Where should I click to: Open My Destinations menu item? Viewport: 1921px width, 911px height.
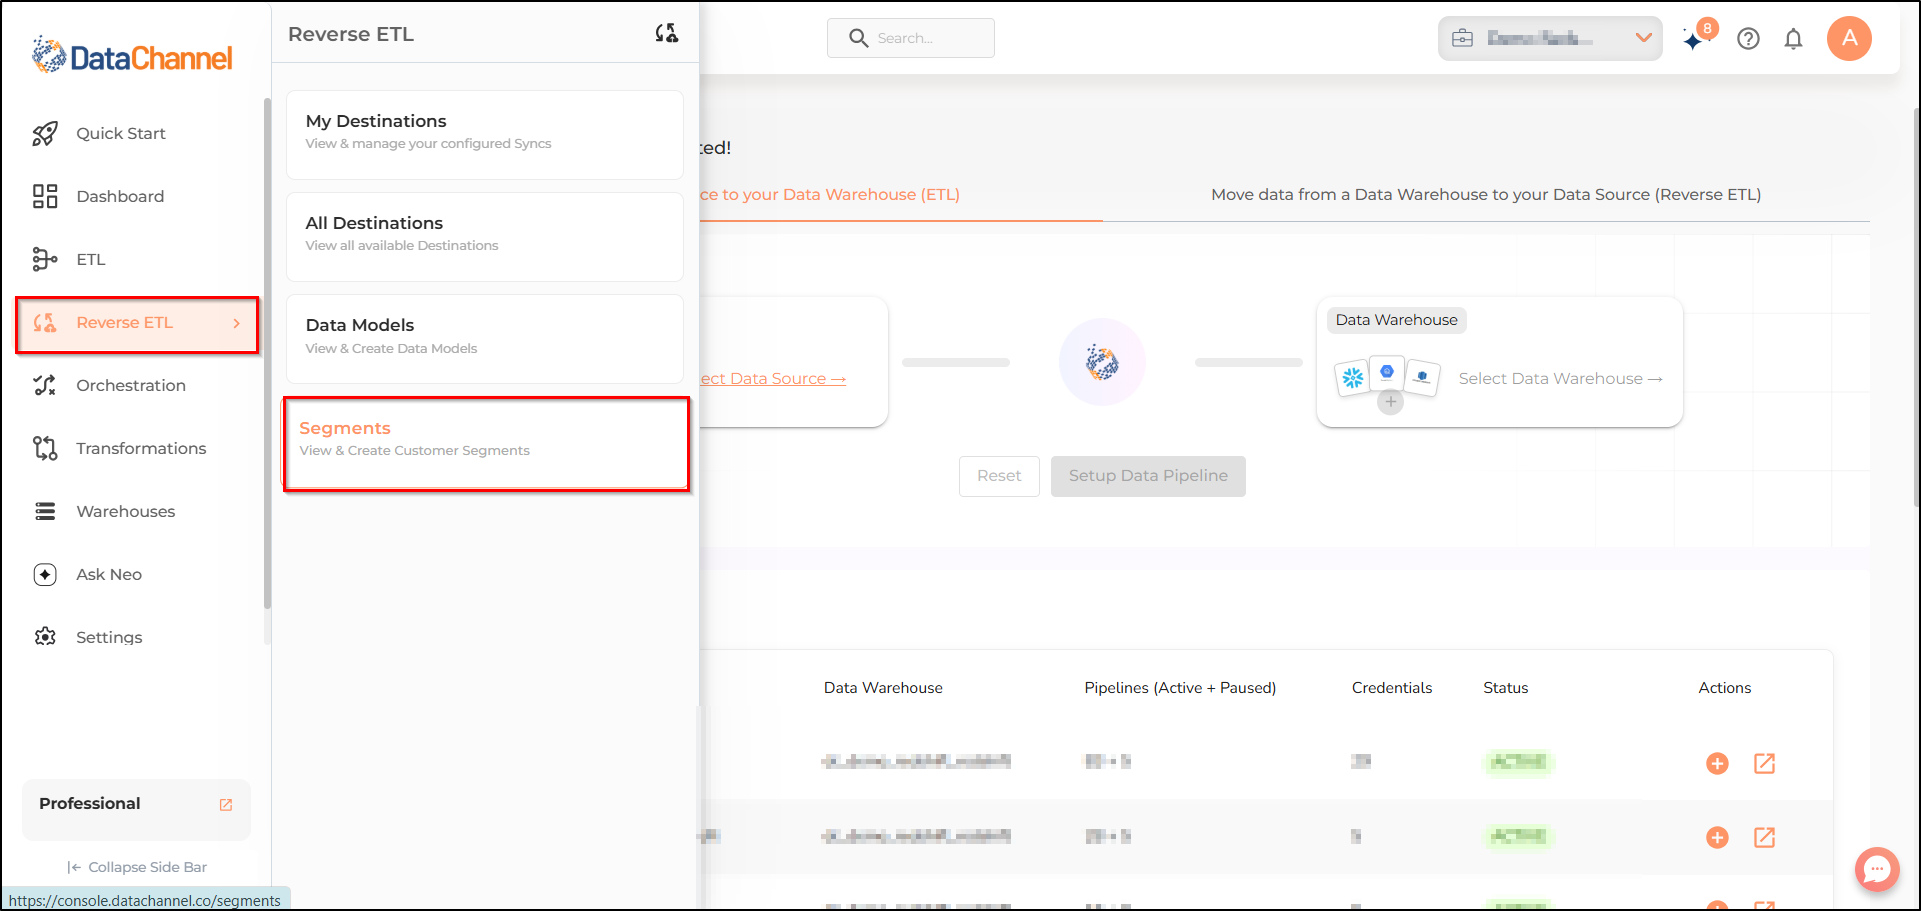[x=485, y=135]
